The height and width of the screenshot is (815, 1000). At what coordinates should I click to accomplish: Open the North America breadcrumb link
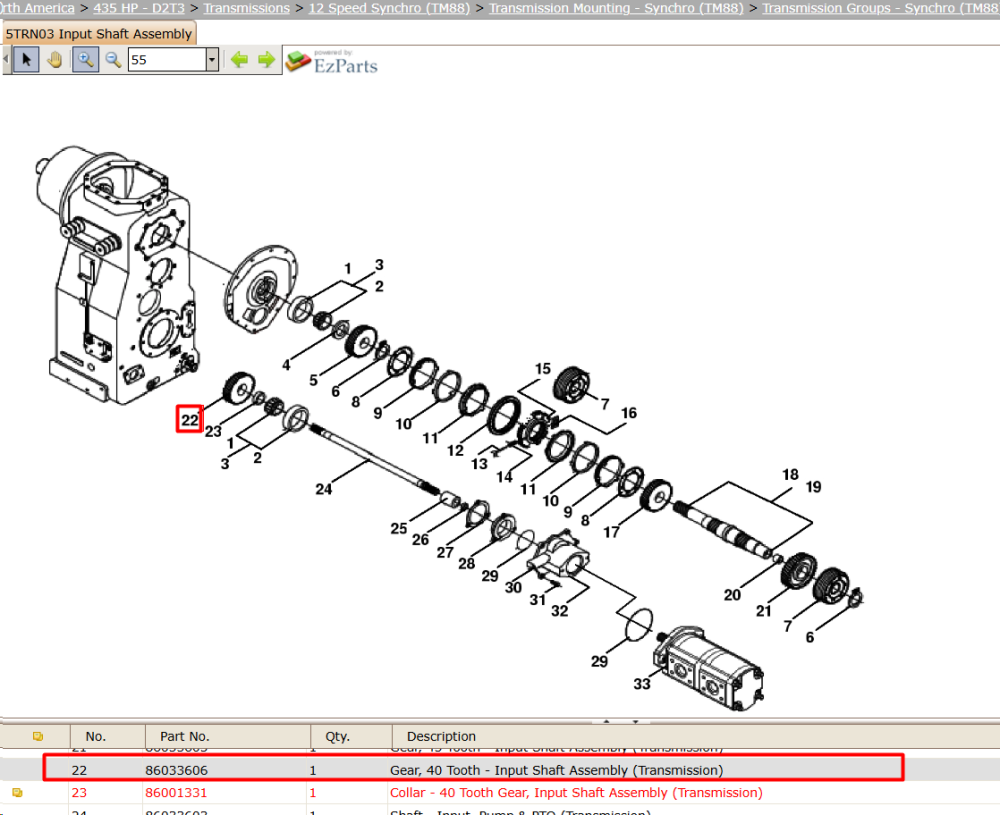click(37, 8)
